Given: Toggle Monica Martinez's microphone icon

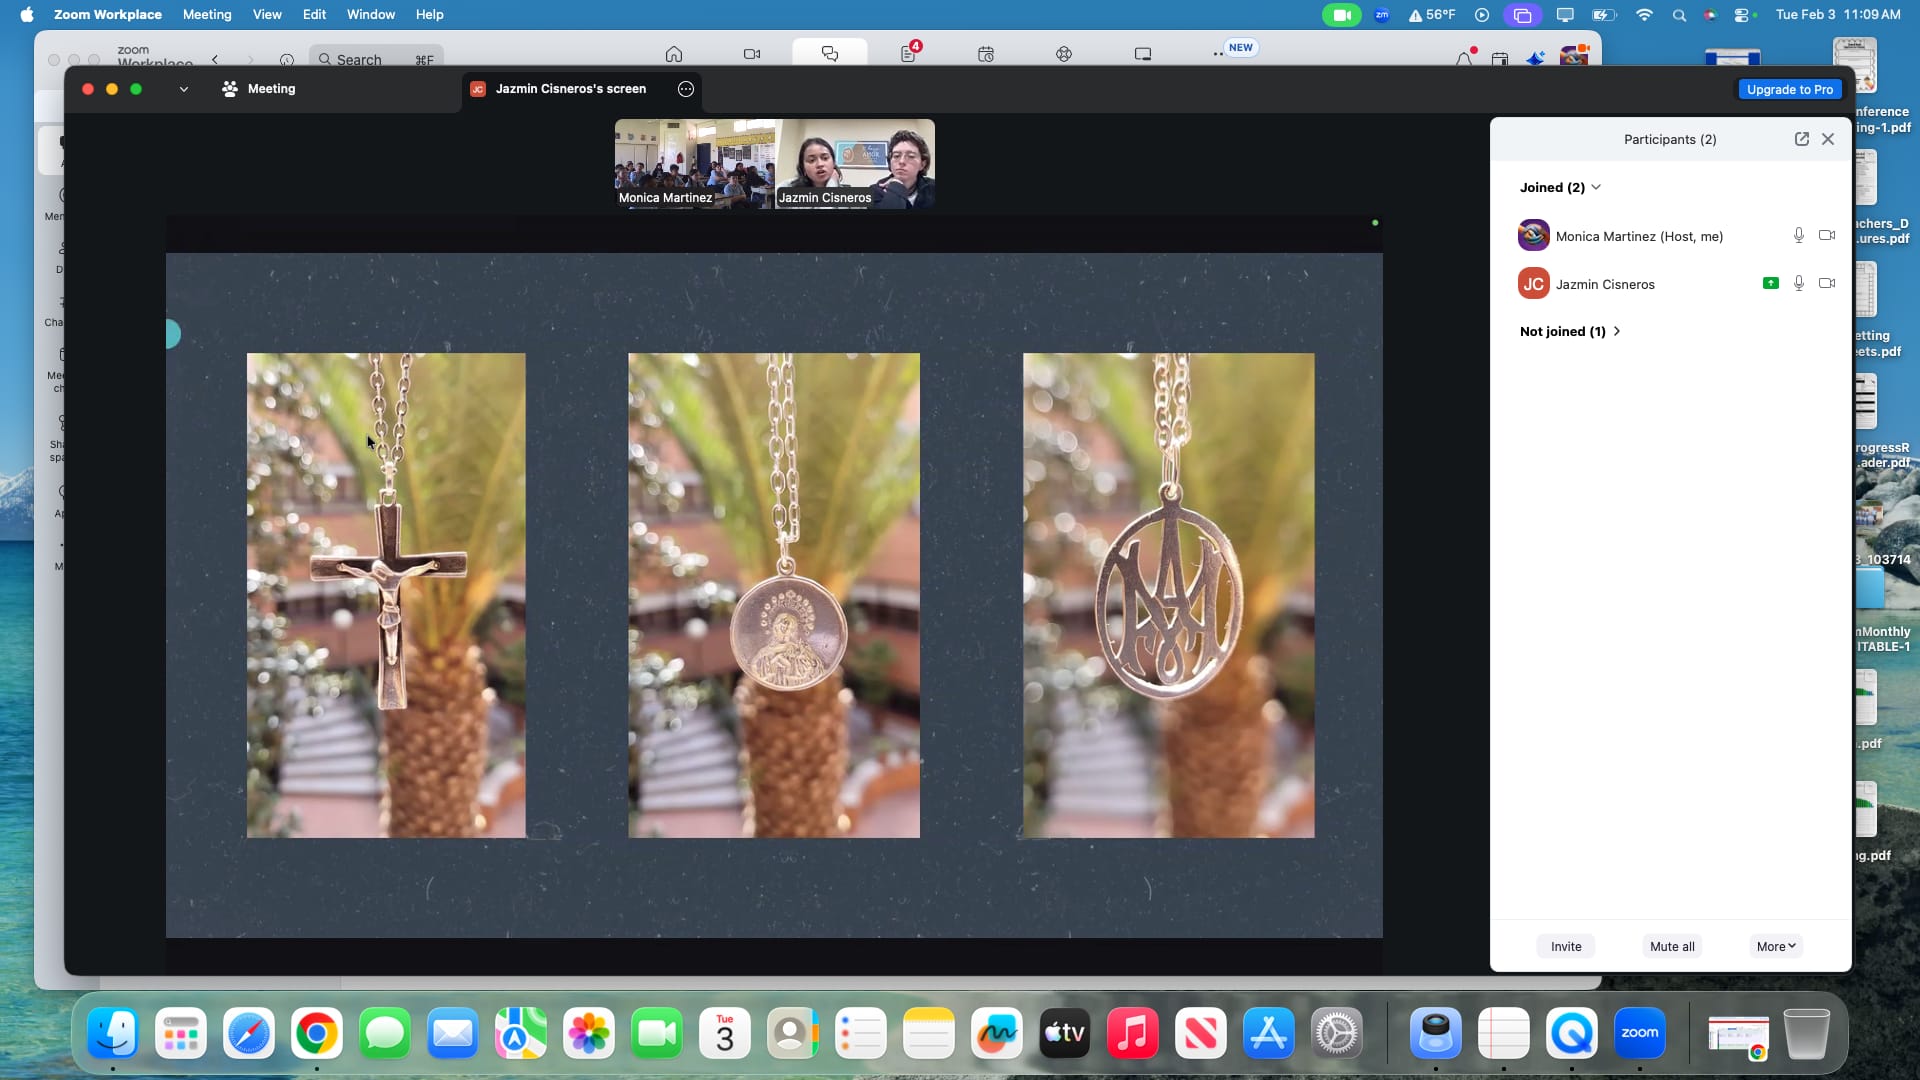Looking at the screenshot, I should pyautogui.click(x=1798, y=235).
